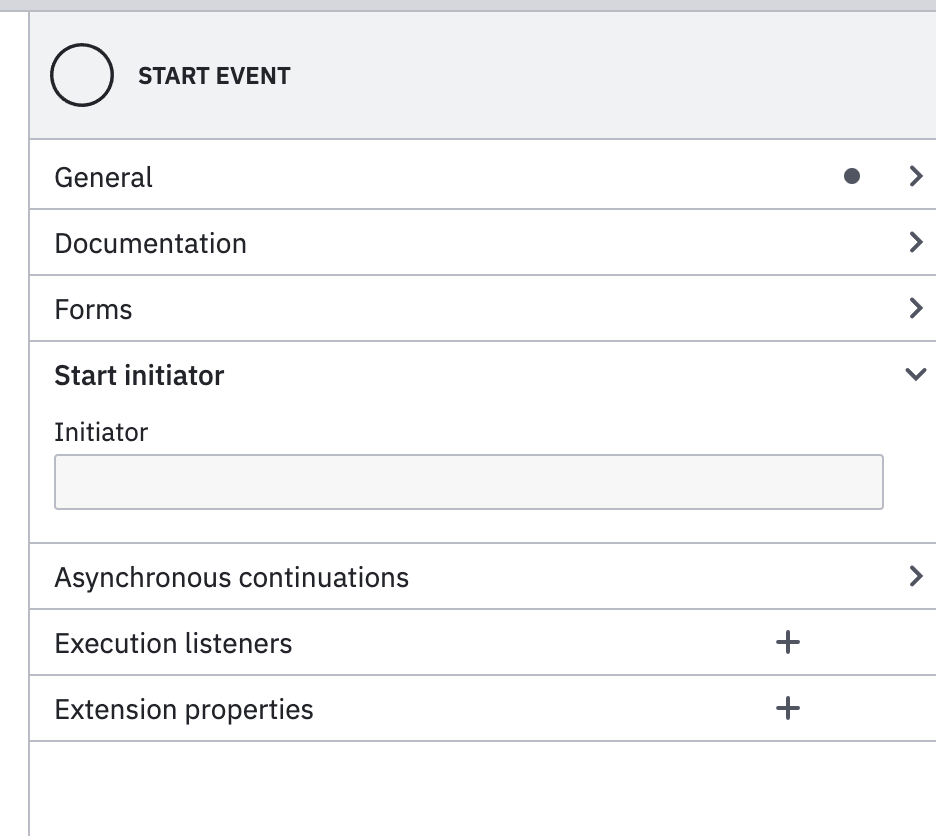Click the START EVENT header title
This screenshot has height=836, width=936.
tap(214, 76)
